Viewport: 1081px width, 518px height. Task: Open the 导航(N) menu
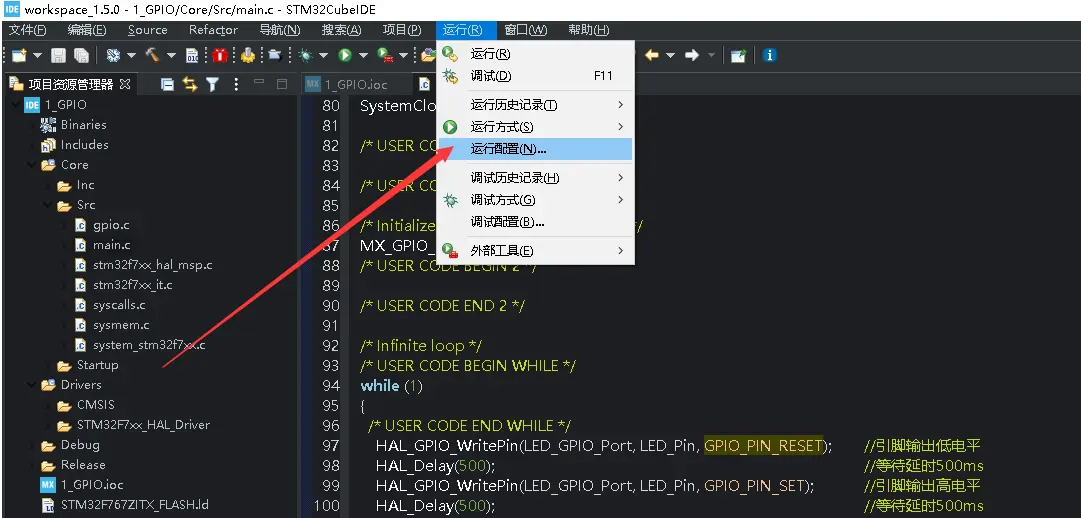tap(280, 30)
